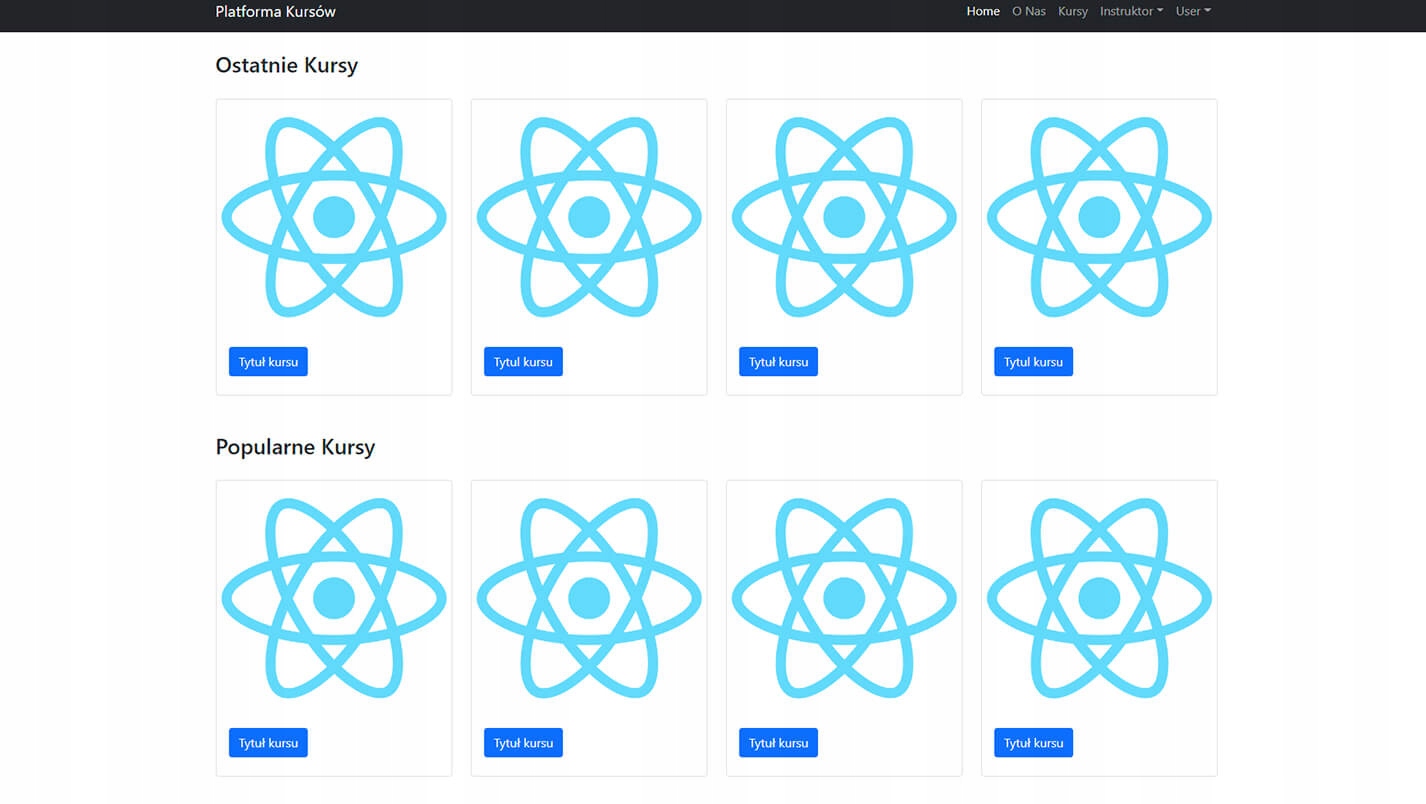Expand the User dropdown menu
This screenshot has width=1426, height=804.
pyautogui.click(x=1193, y=12)
